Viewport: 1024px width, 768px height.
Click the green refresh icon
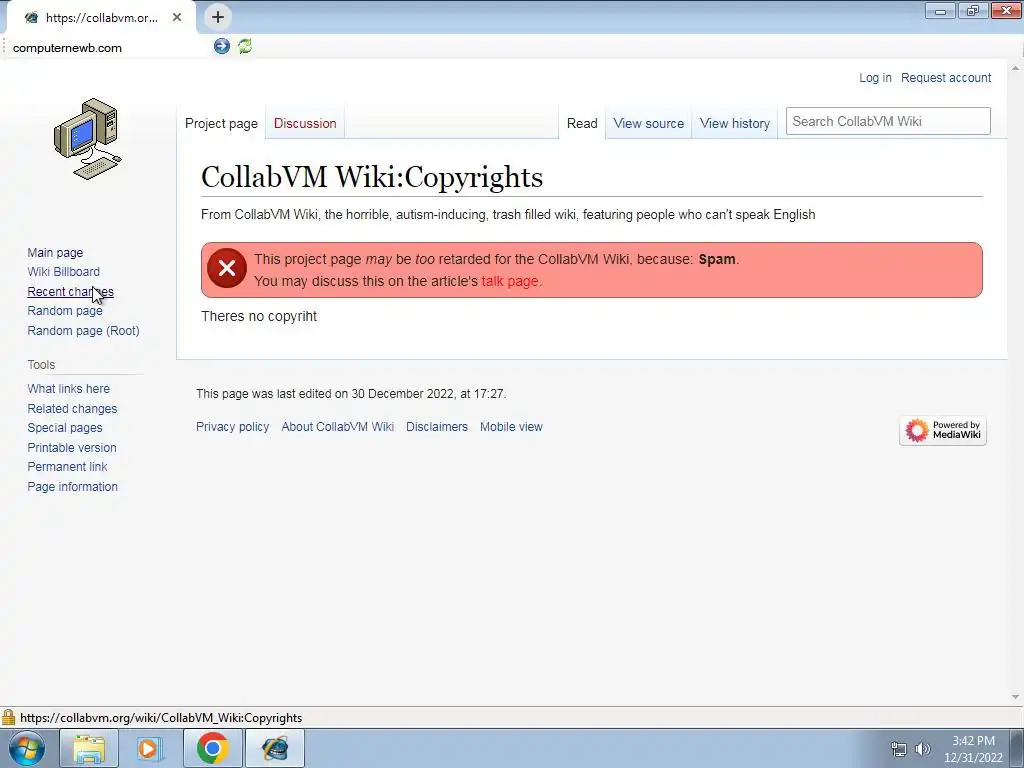[245, 46]
